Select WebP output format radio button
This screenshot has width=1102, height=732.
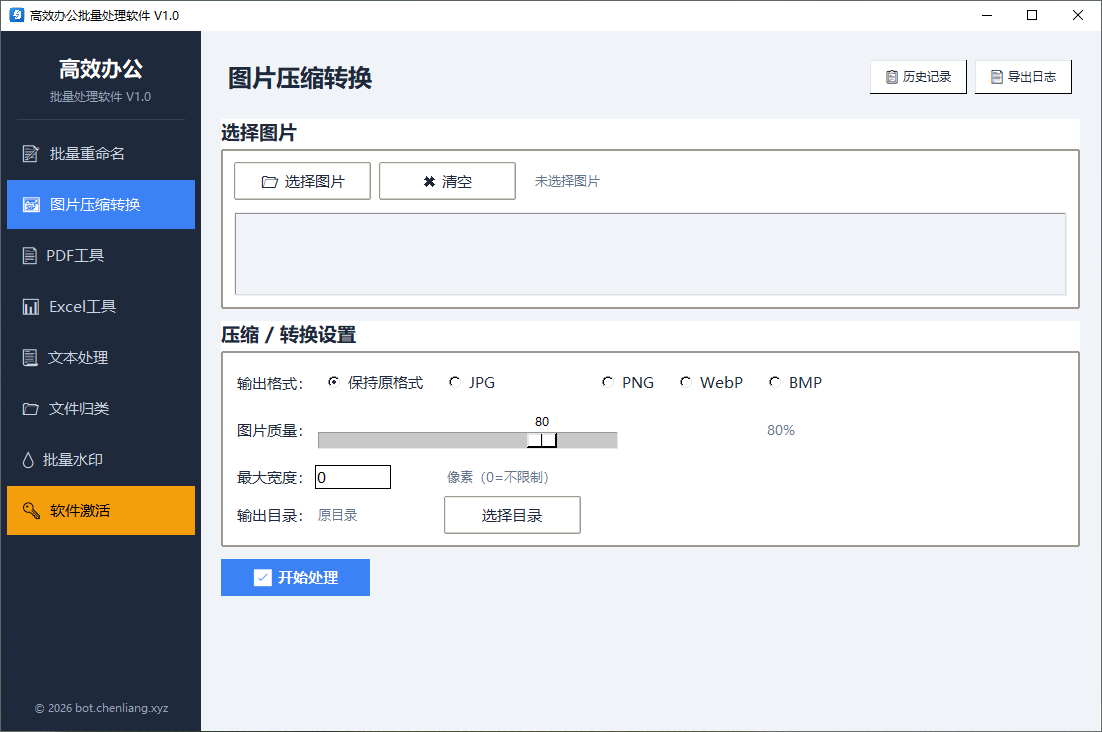point(685,382)
